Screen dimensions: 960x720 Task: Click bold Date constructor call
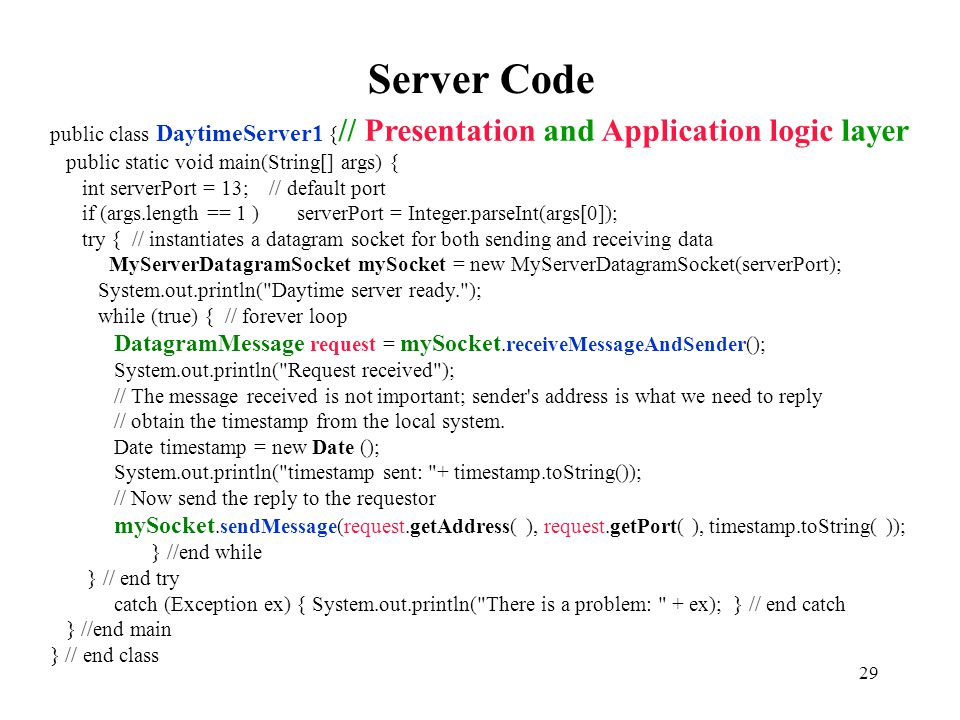point(333,448)
